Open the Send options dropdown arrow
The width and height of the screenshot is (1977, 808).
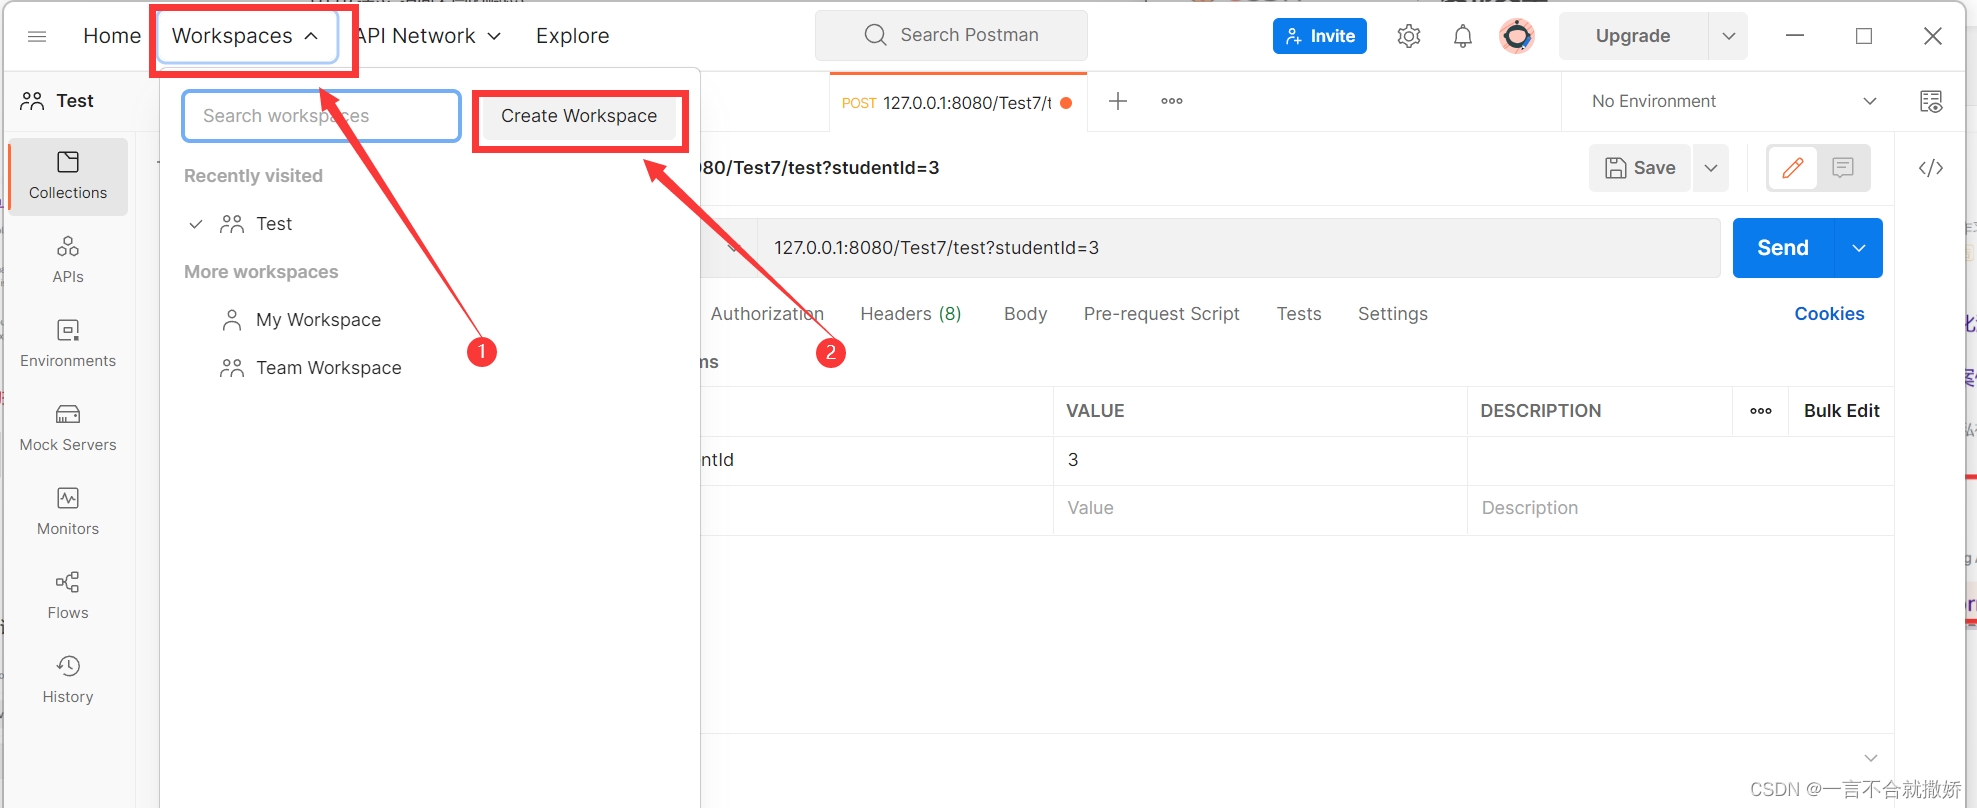point(1859,248)
